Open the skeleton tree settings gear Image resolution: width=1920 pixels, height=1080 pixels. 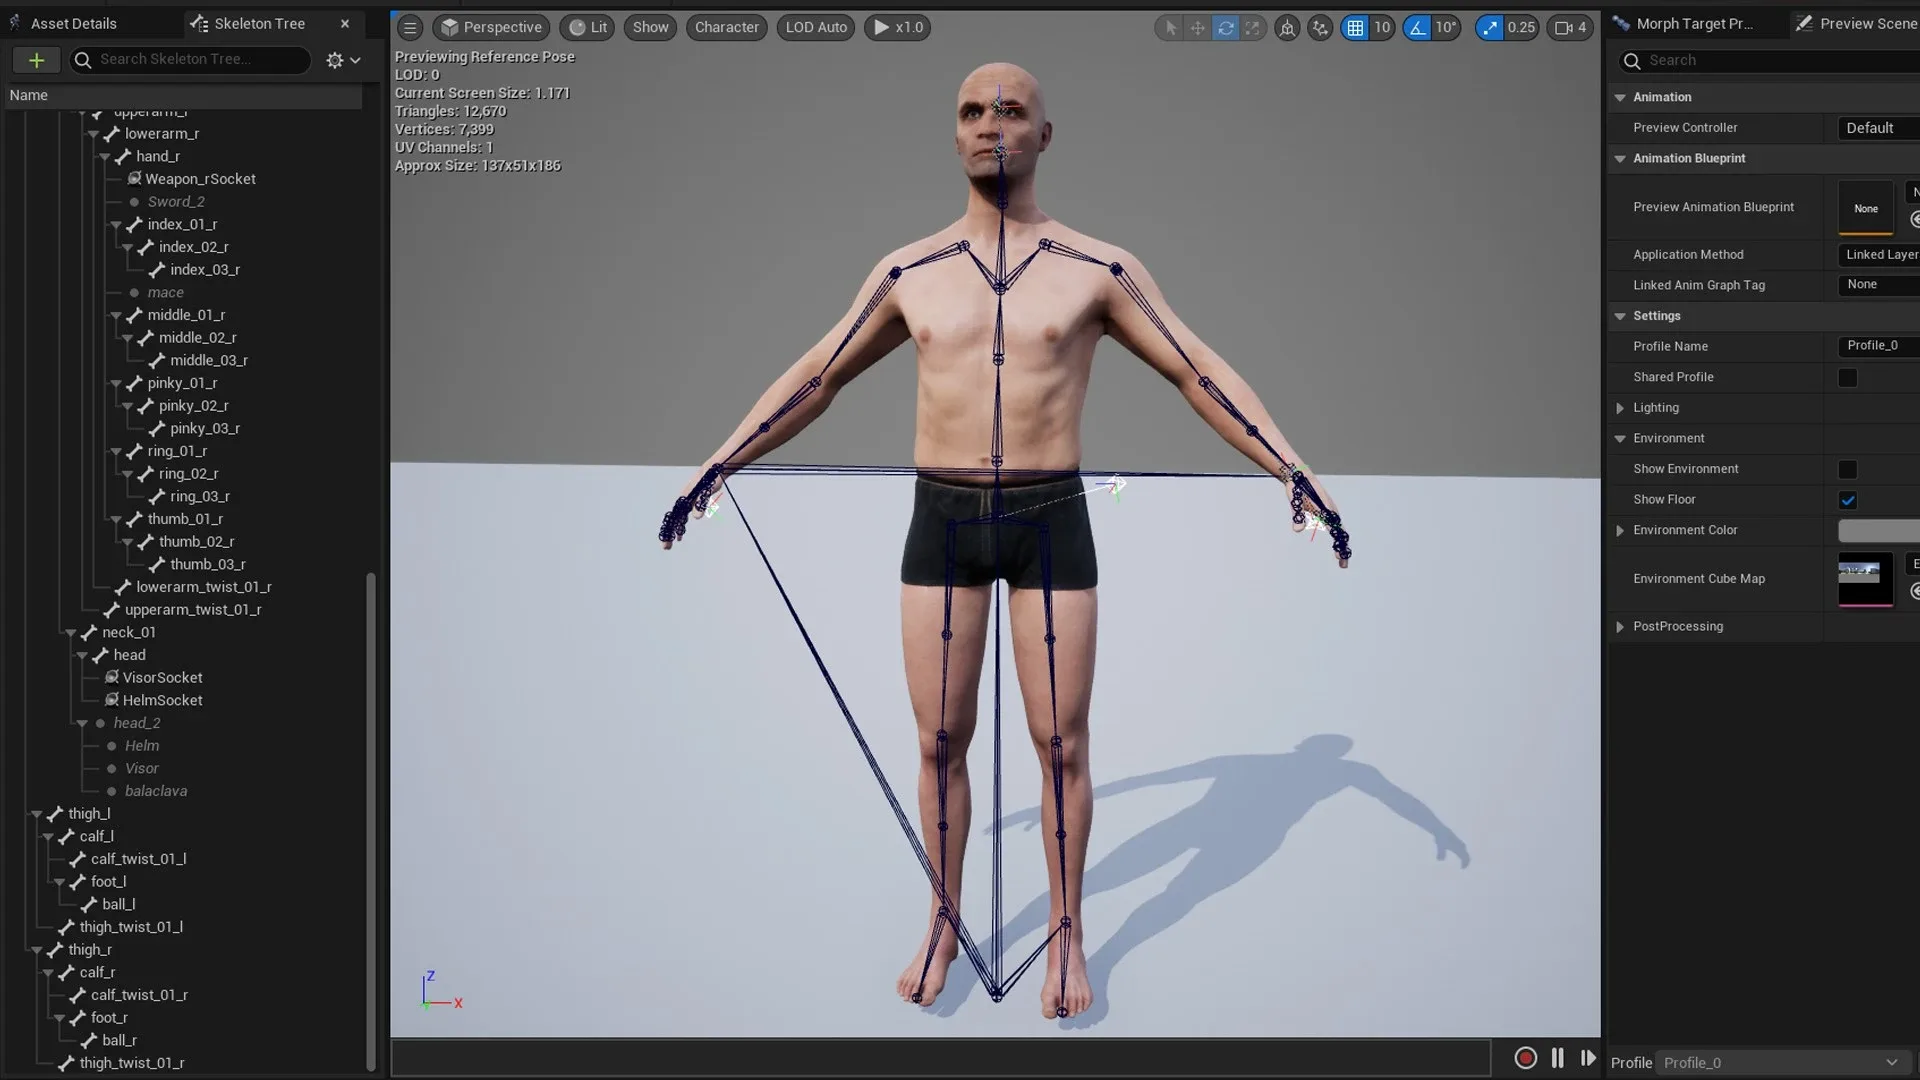342,61
